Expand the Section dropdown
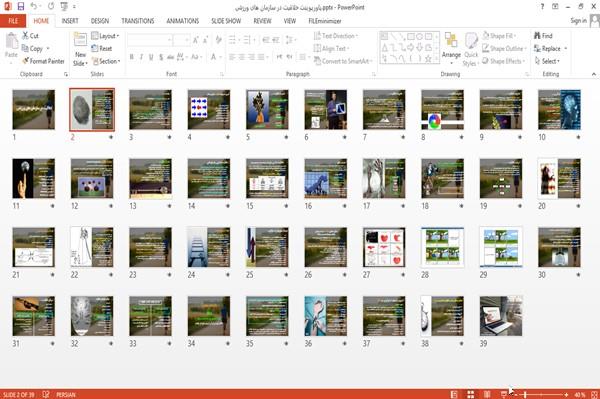This screenshot has width=600, height=399. click(x=106, y=61)
